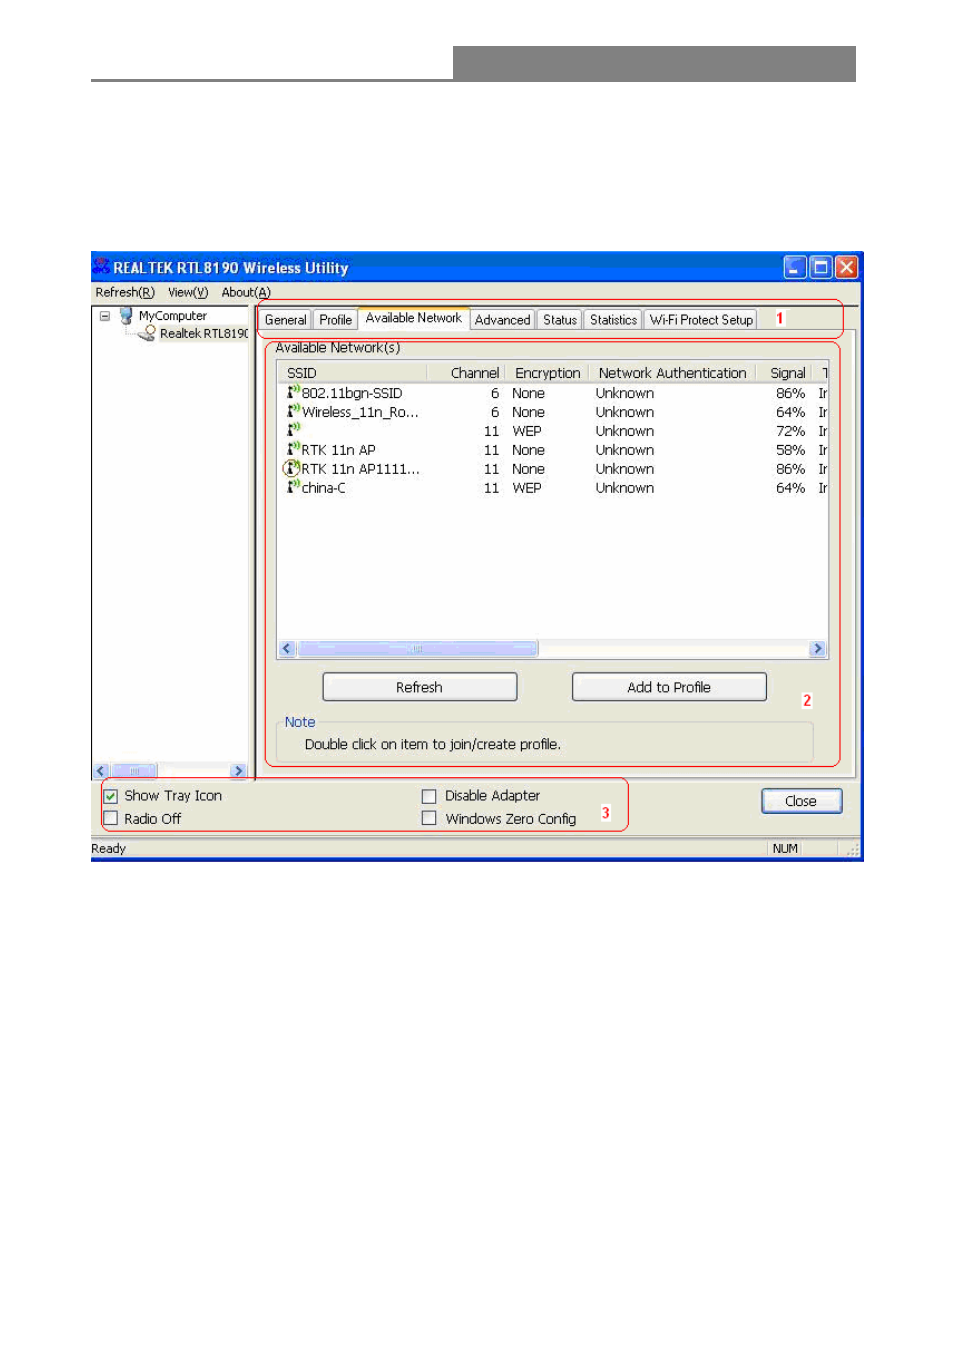Click the connected icon beside RTK 11n AP1111...

coord(292,468)
